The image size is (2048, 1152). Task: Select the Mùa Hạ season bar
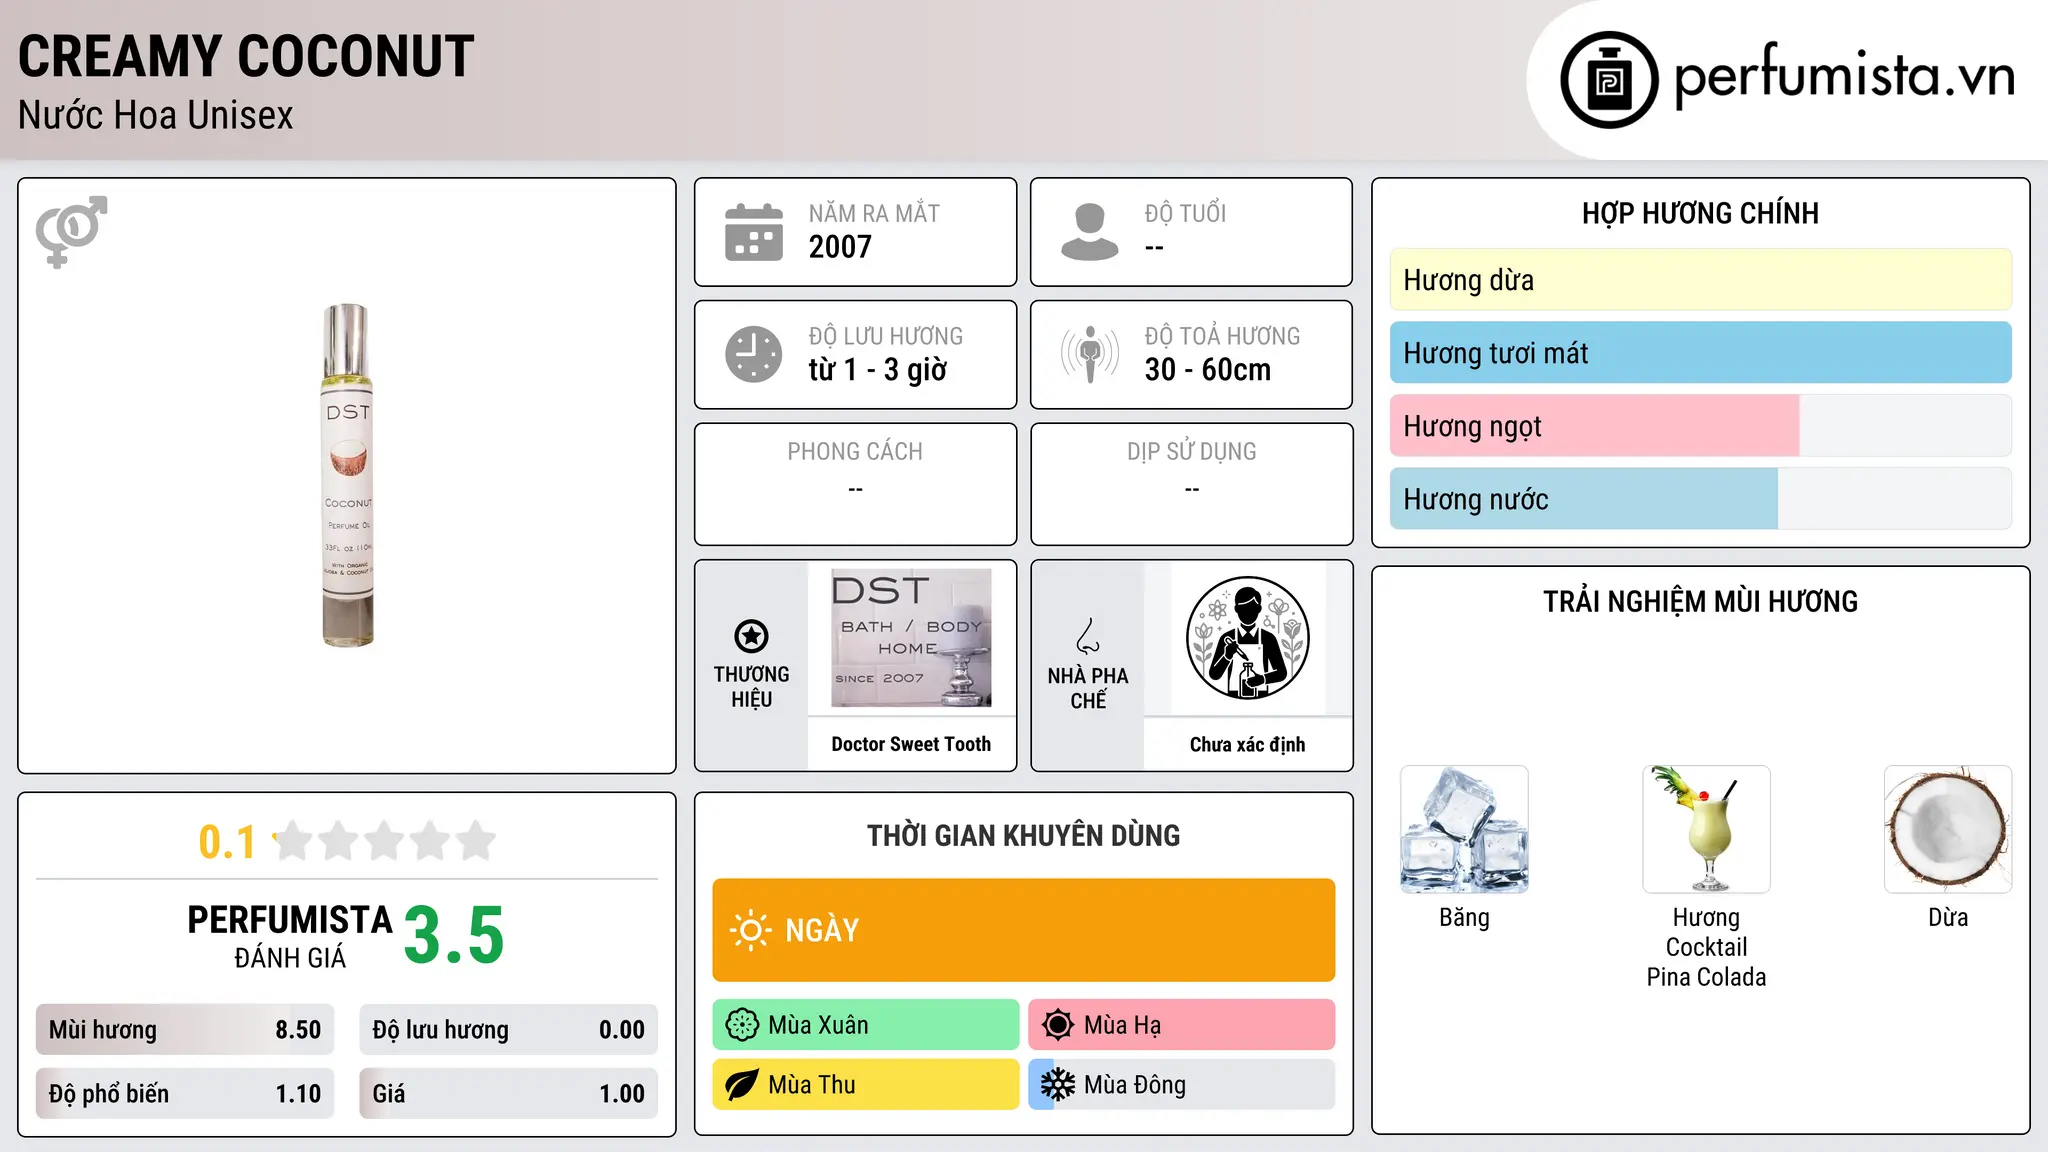[x=1181, y=1025]
